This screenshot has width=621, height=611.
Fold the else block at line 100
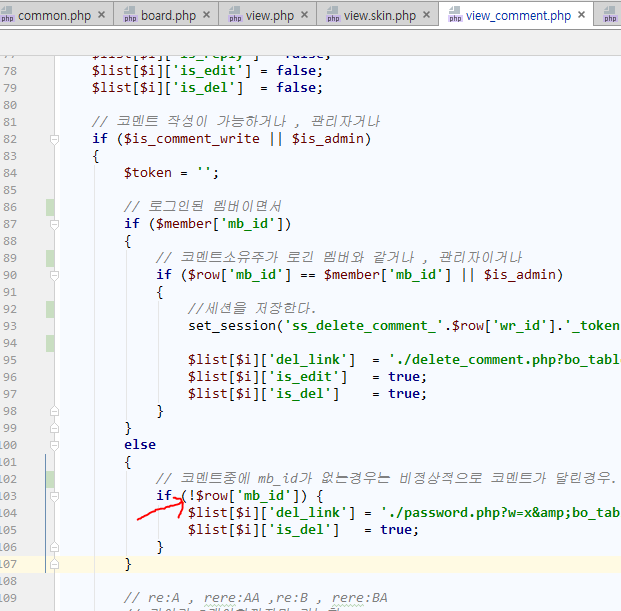click(x=55, y=445)
